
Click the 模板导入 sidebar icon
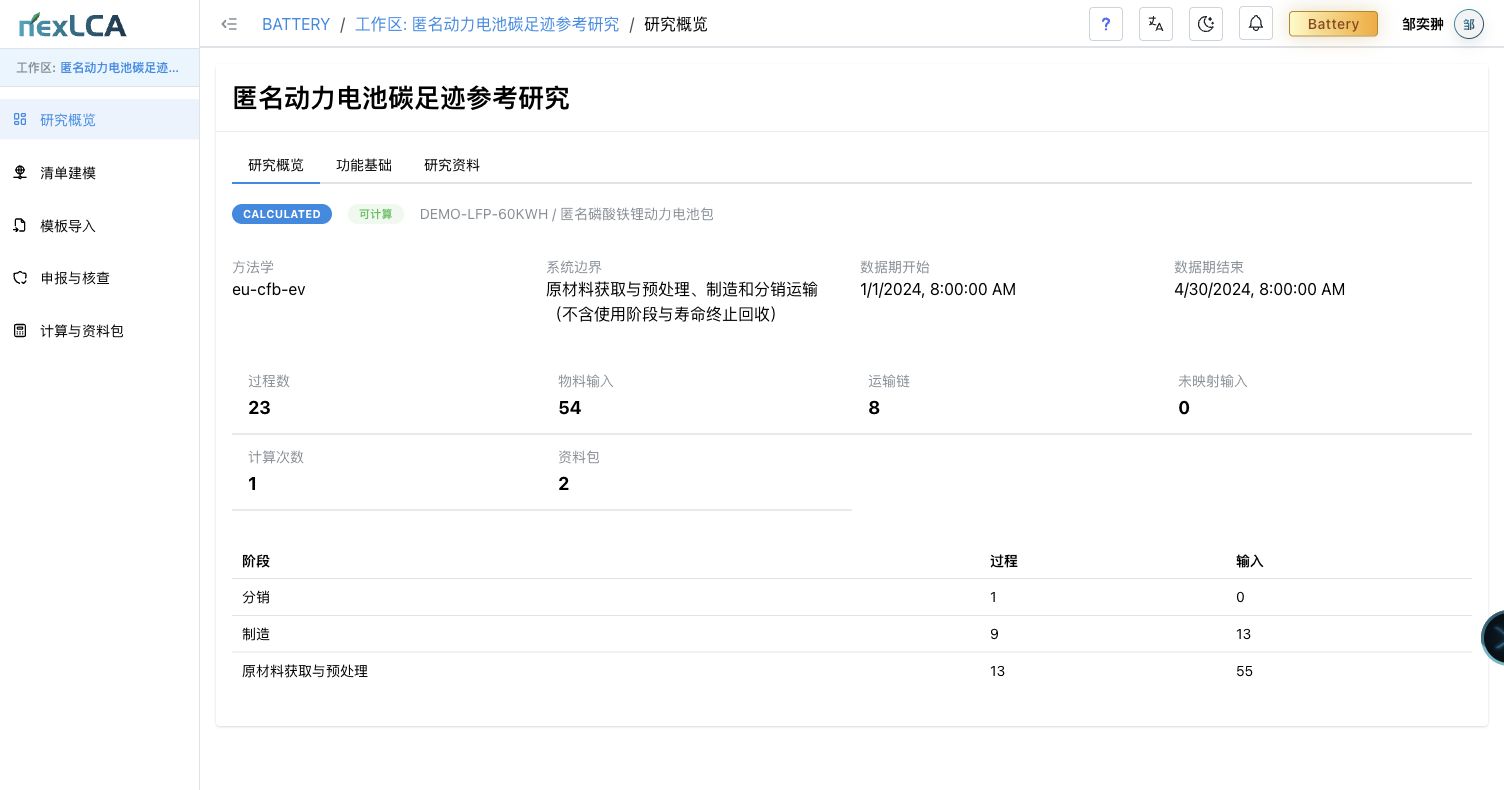click(x=20, y=225)
